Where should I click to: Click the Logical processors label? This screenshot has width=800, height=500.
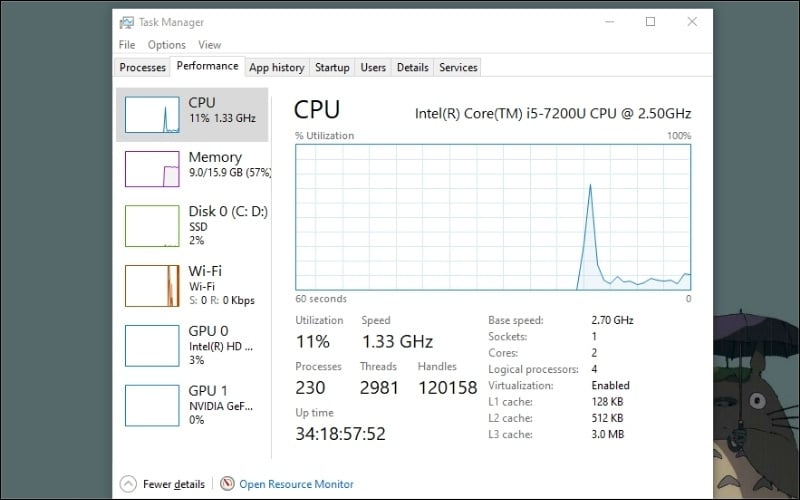coord(533,369)
